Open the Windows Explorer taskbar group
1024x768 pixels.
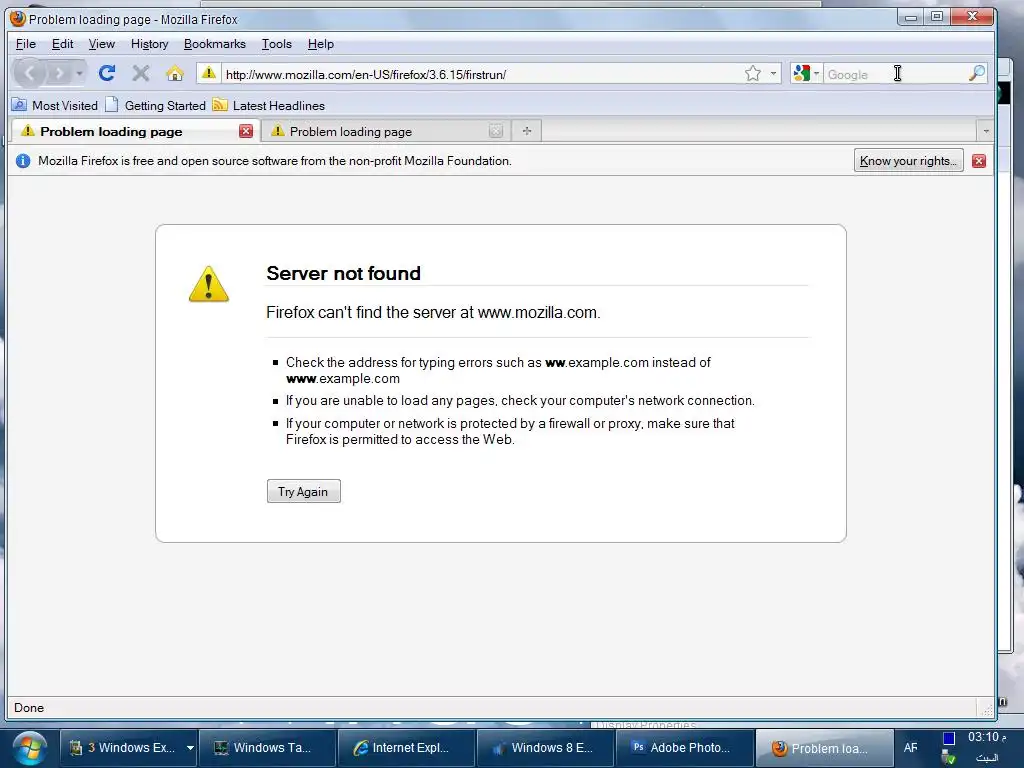(122, 748)
